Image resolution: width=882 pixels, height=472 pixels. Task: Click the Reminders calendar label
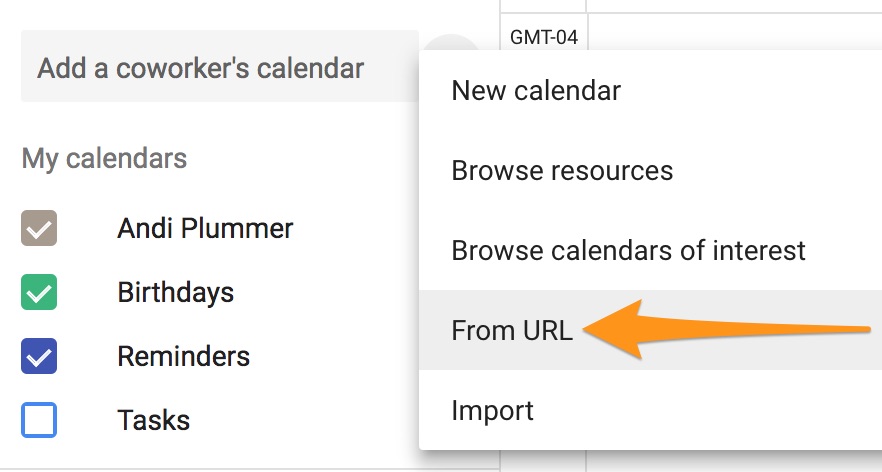(x=183, y=357)
